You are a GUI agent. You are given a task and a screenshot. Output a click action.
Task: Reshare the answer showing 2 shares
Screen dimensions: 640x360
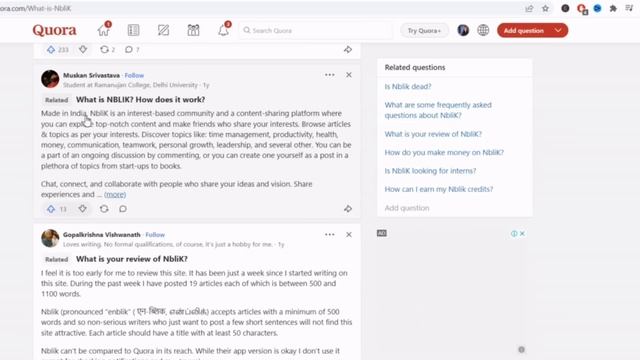point(107,49)
